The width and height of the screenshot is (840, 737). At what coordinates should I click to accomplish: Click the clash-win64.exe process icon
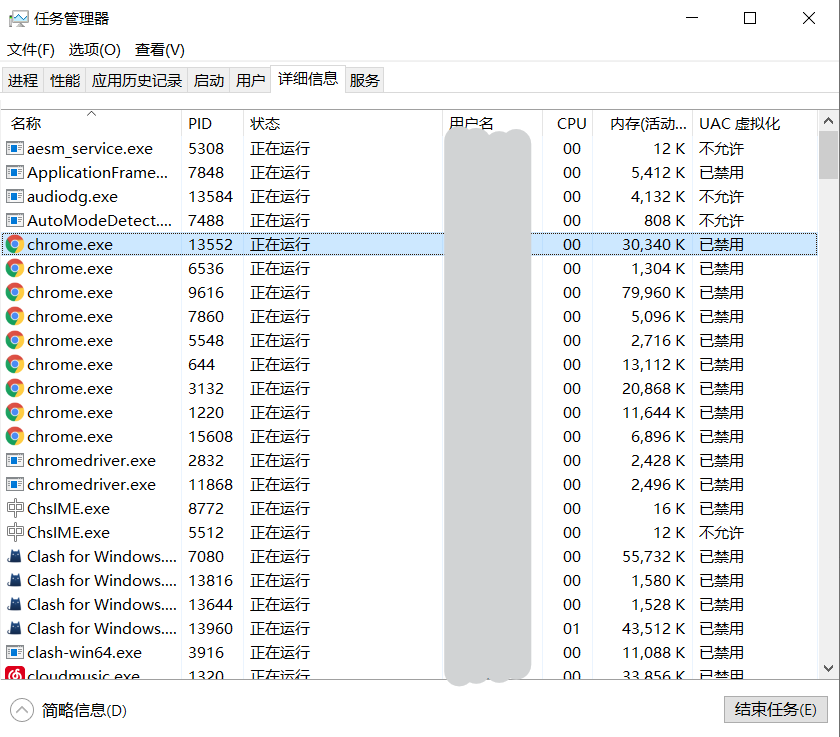point(15,652)
